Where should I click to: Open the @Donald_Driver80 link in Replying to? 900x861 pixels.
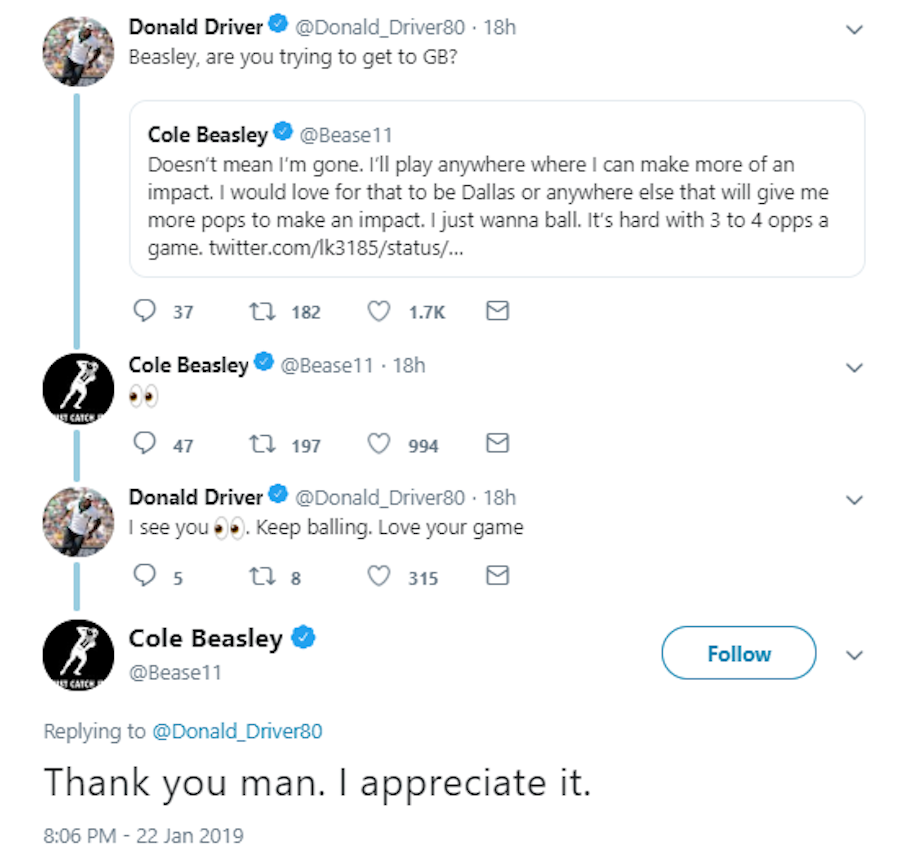pos(237,732)
